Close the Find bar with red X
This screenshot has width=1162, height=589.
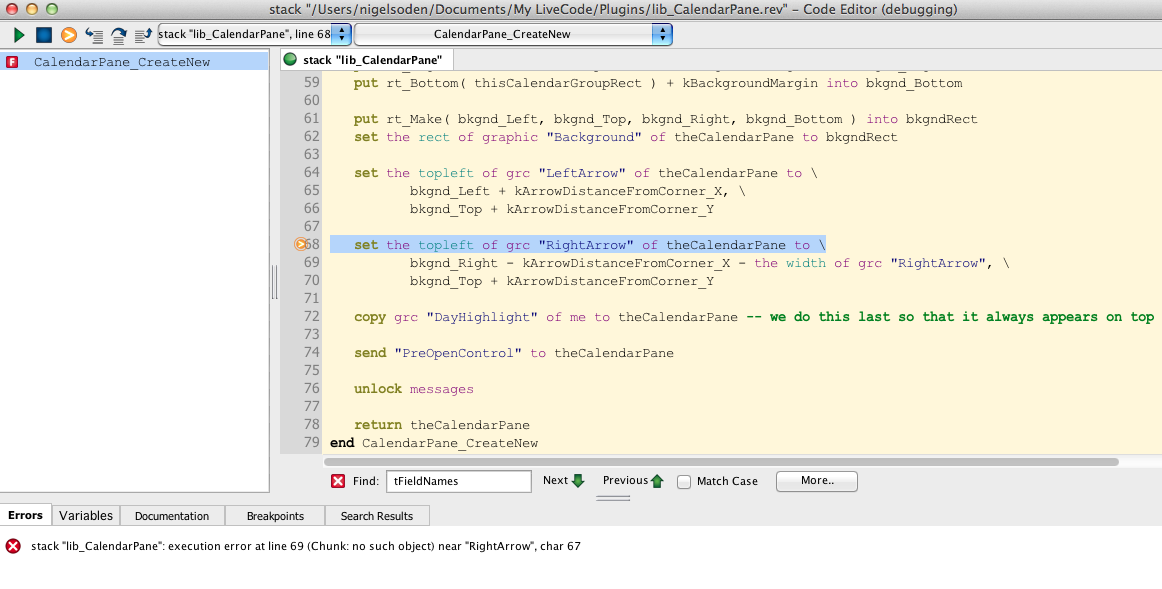click(x=338, y=481)
